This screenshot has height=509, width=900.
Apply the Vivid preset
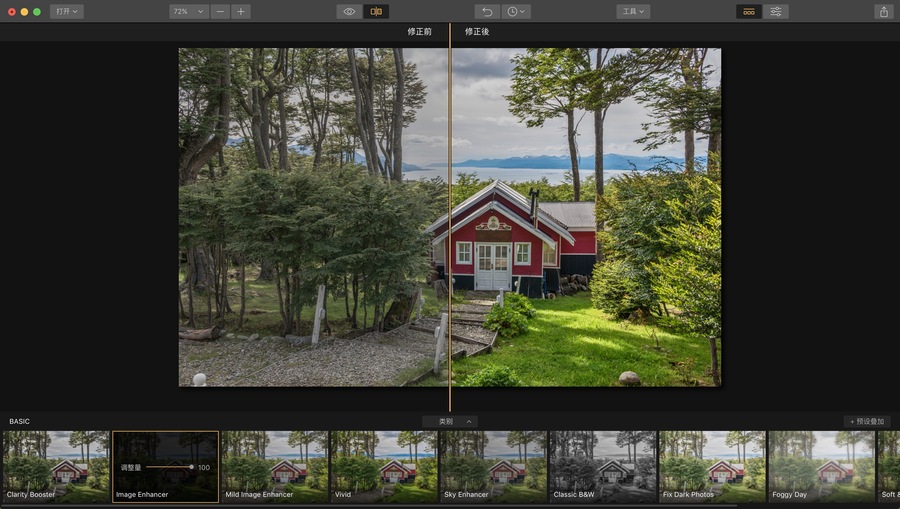(x=384, y=467)
